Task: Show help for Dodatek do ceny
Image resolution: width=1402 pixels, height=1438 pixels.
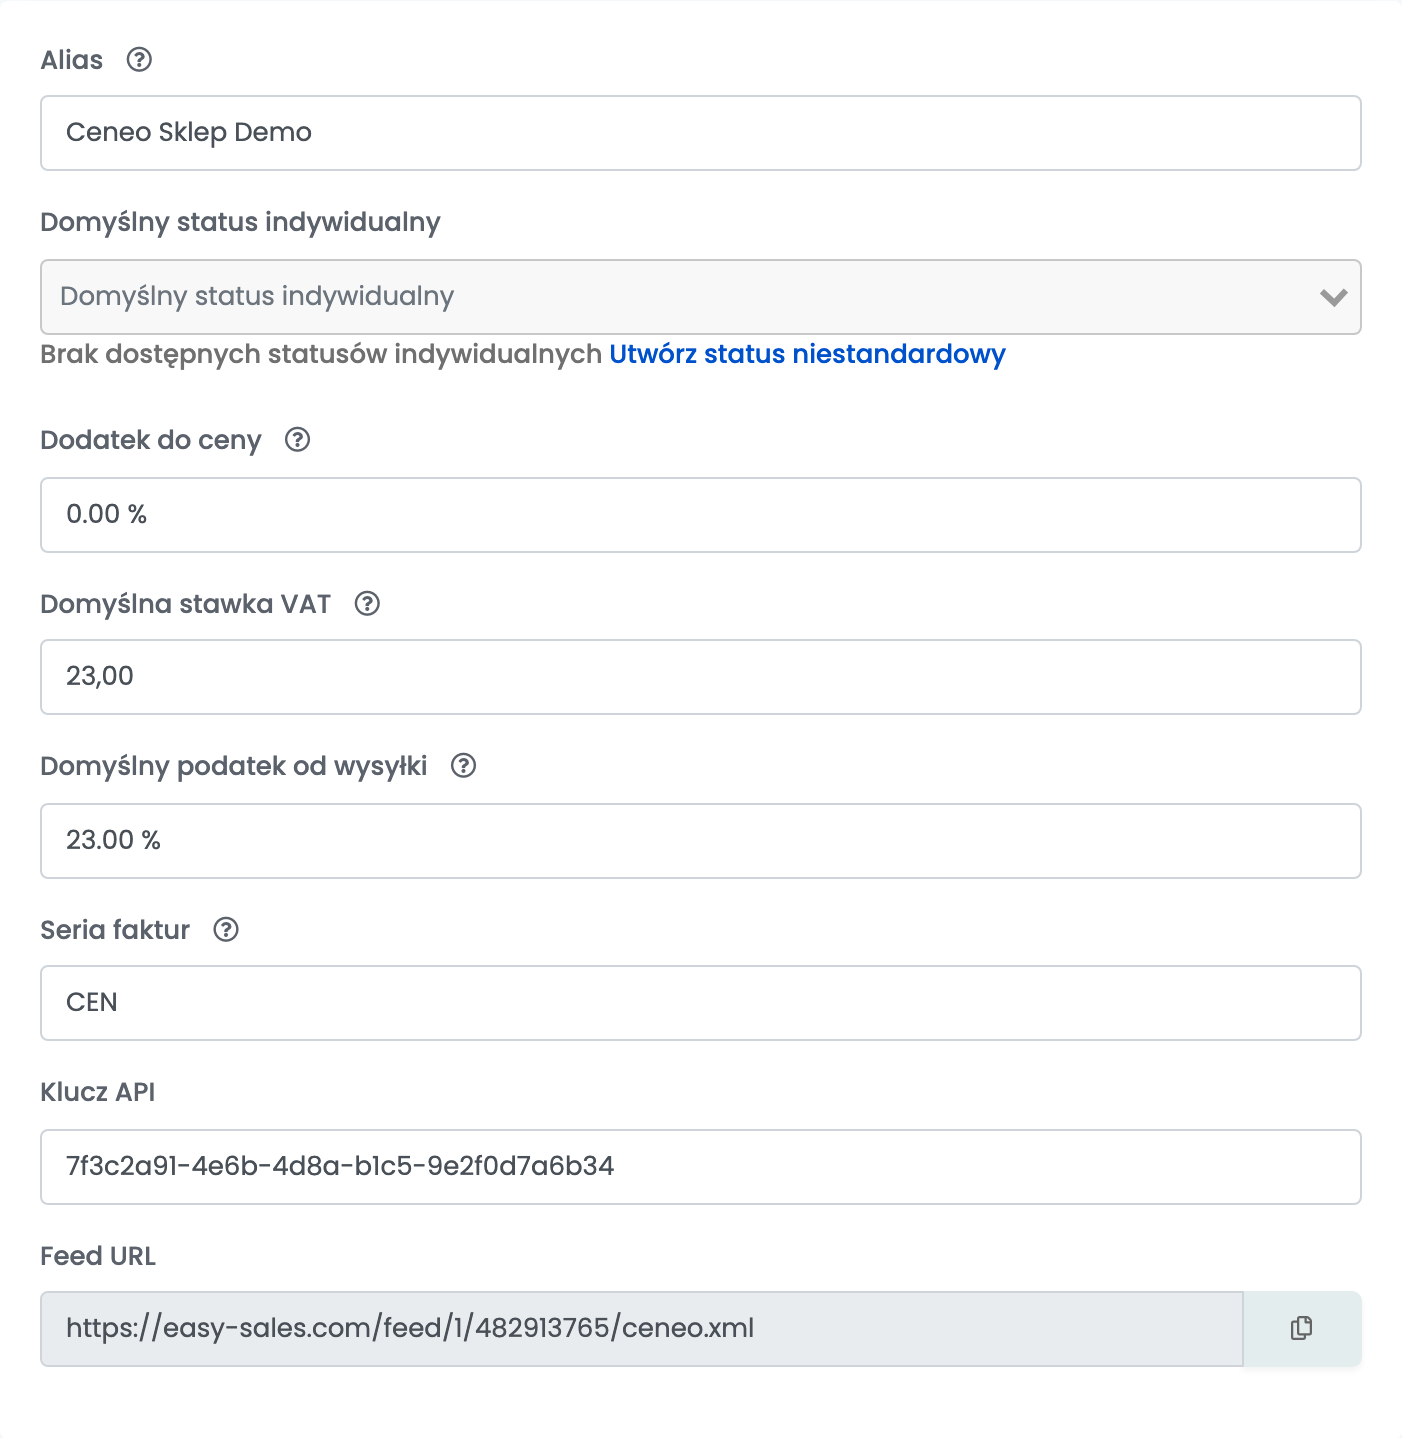Action: [x=298, y=440]
